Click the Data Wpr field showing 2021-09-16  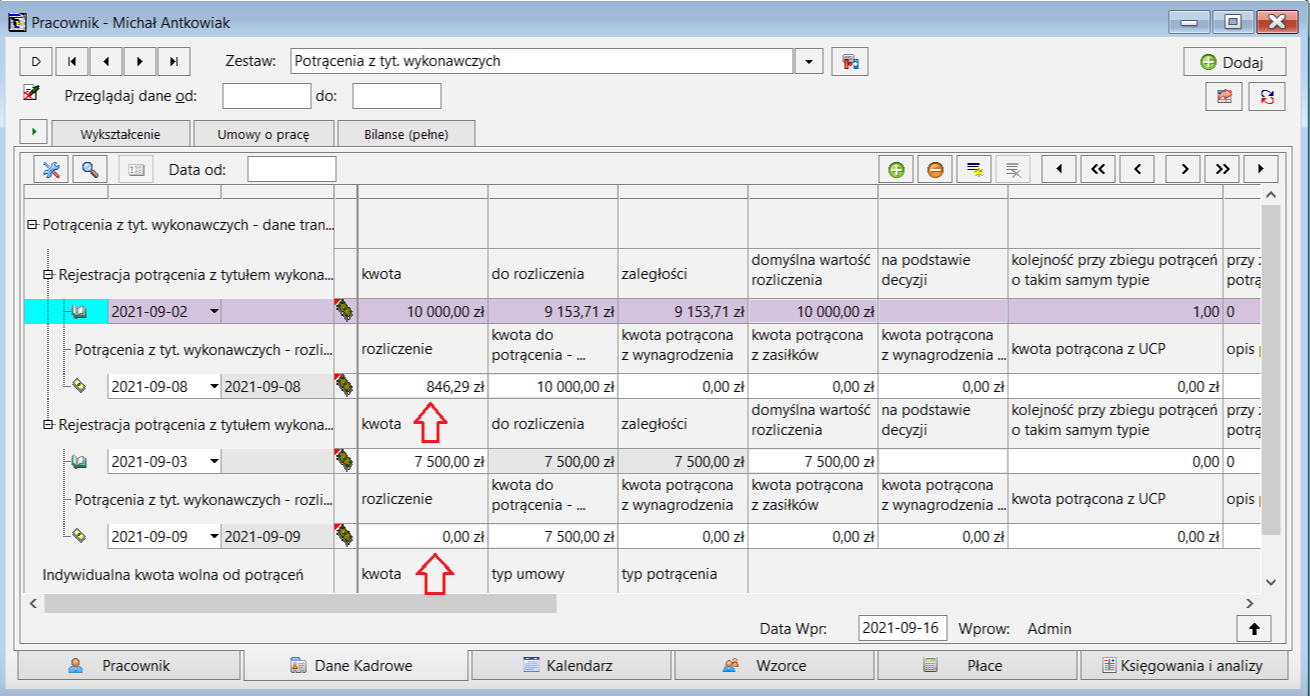[x=903, y=628]
